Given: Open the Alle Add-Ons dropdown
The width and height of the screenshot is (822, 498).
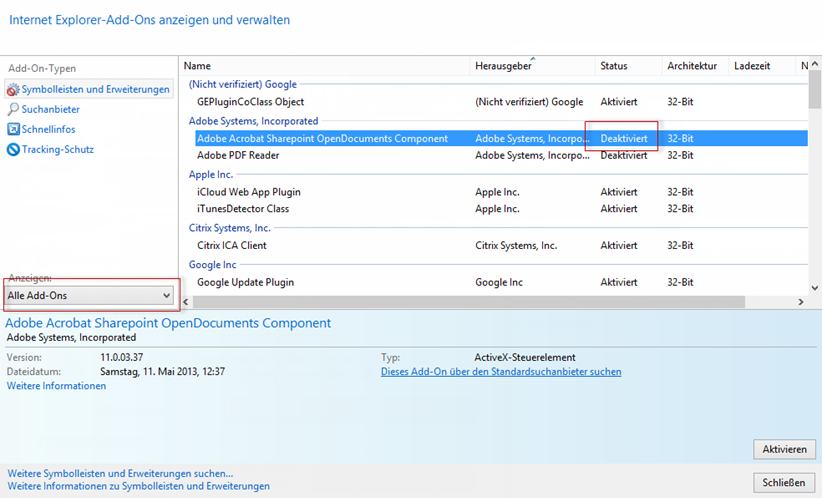Looking at the screenshot, I should click(x=89, y=295).
